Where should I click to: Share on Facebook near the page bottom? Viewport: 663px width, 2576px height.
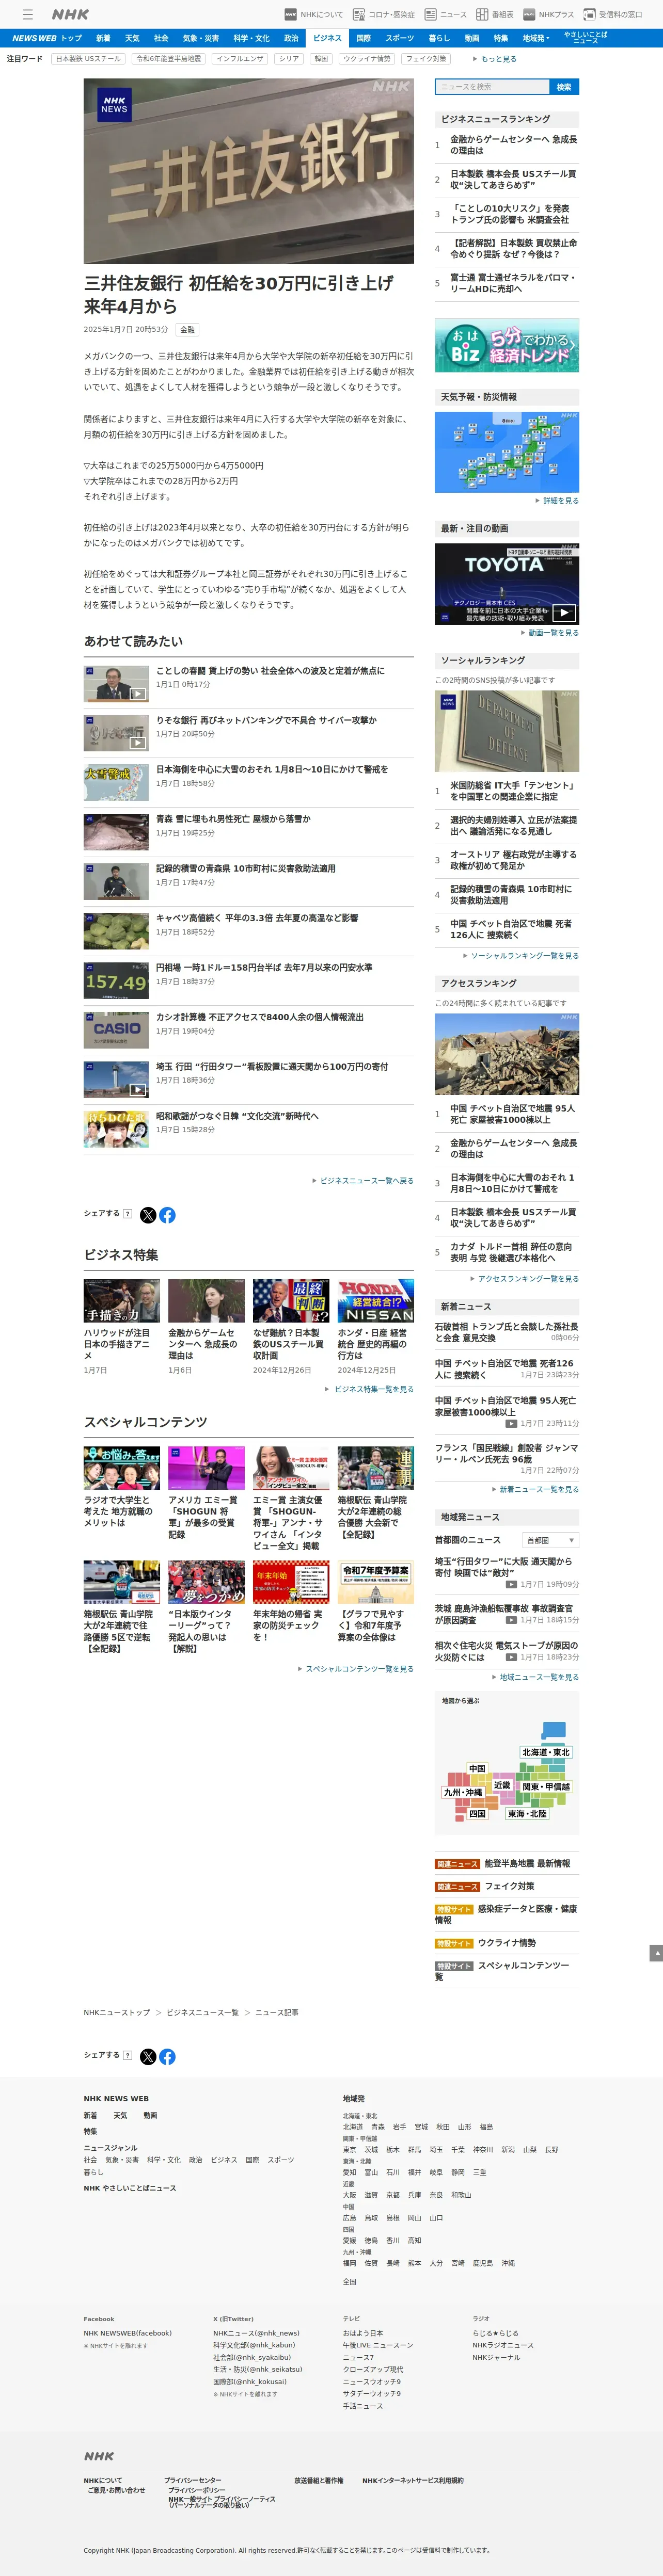(167, 2057)
